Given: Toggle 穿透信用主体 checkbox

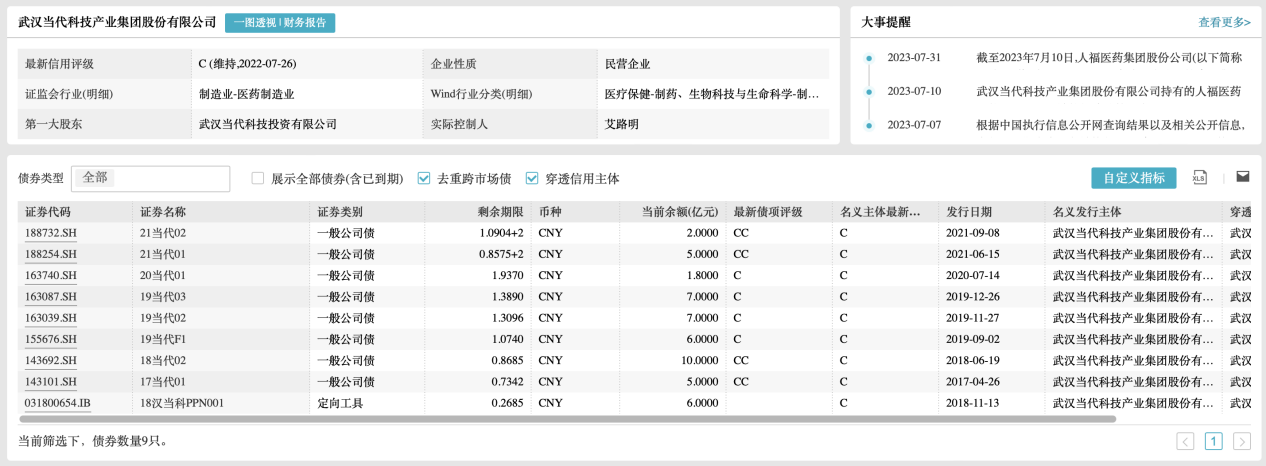Looking at the screenshot, I should (532, 178).
